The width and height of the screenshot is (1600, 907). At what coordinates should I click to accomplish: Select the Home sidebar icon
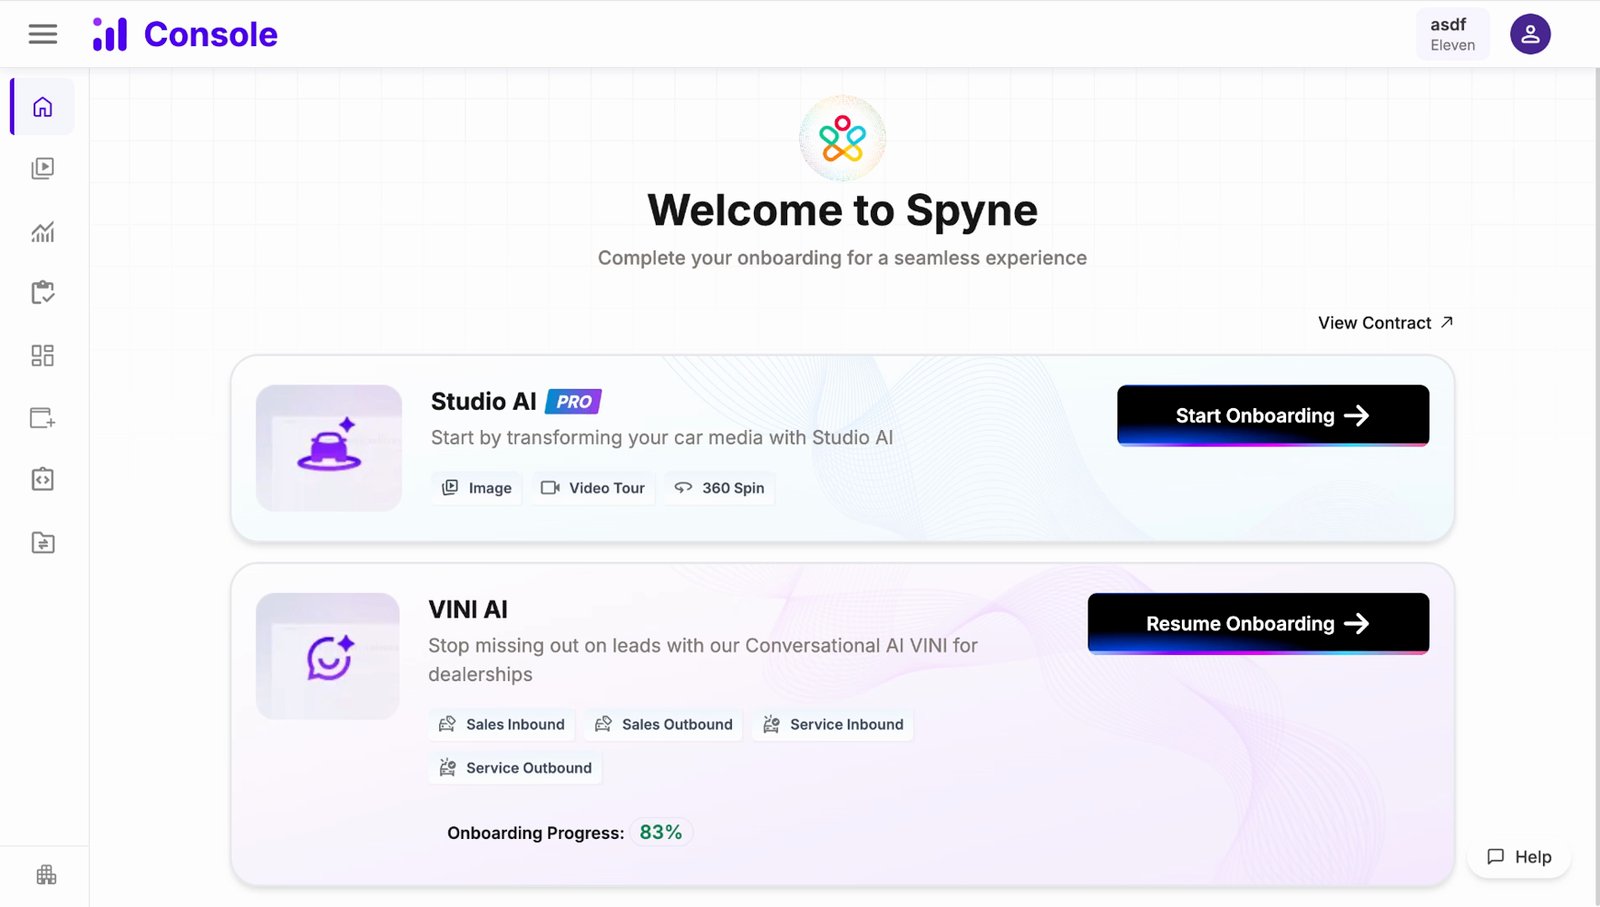coord(42,107)
